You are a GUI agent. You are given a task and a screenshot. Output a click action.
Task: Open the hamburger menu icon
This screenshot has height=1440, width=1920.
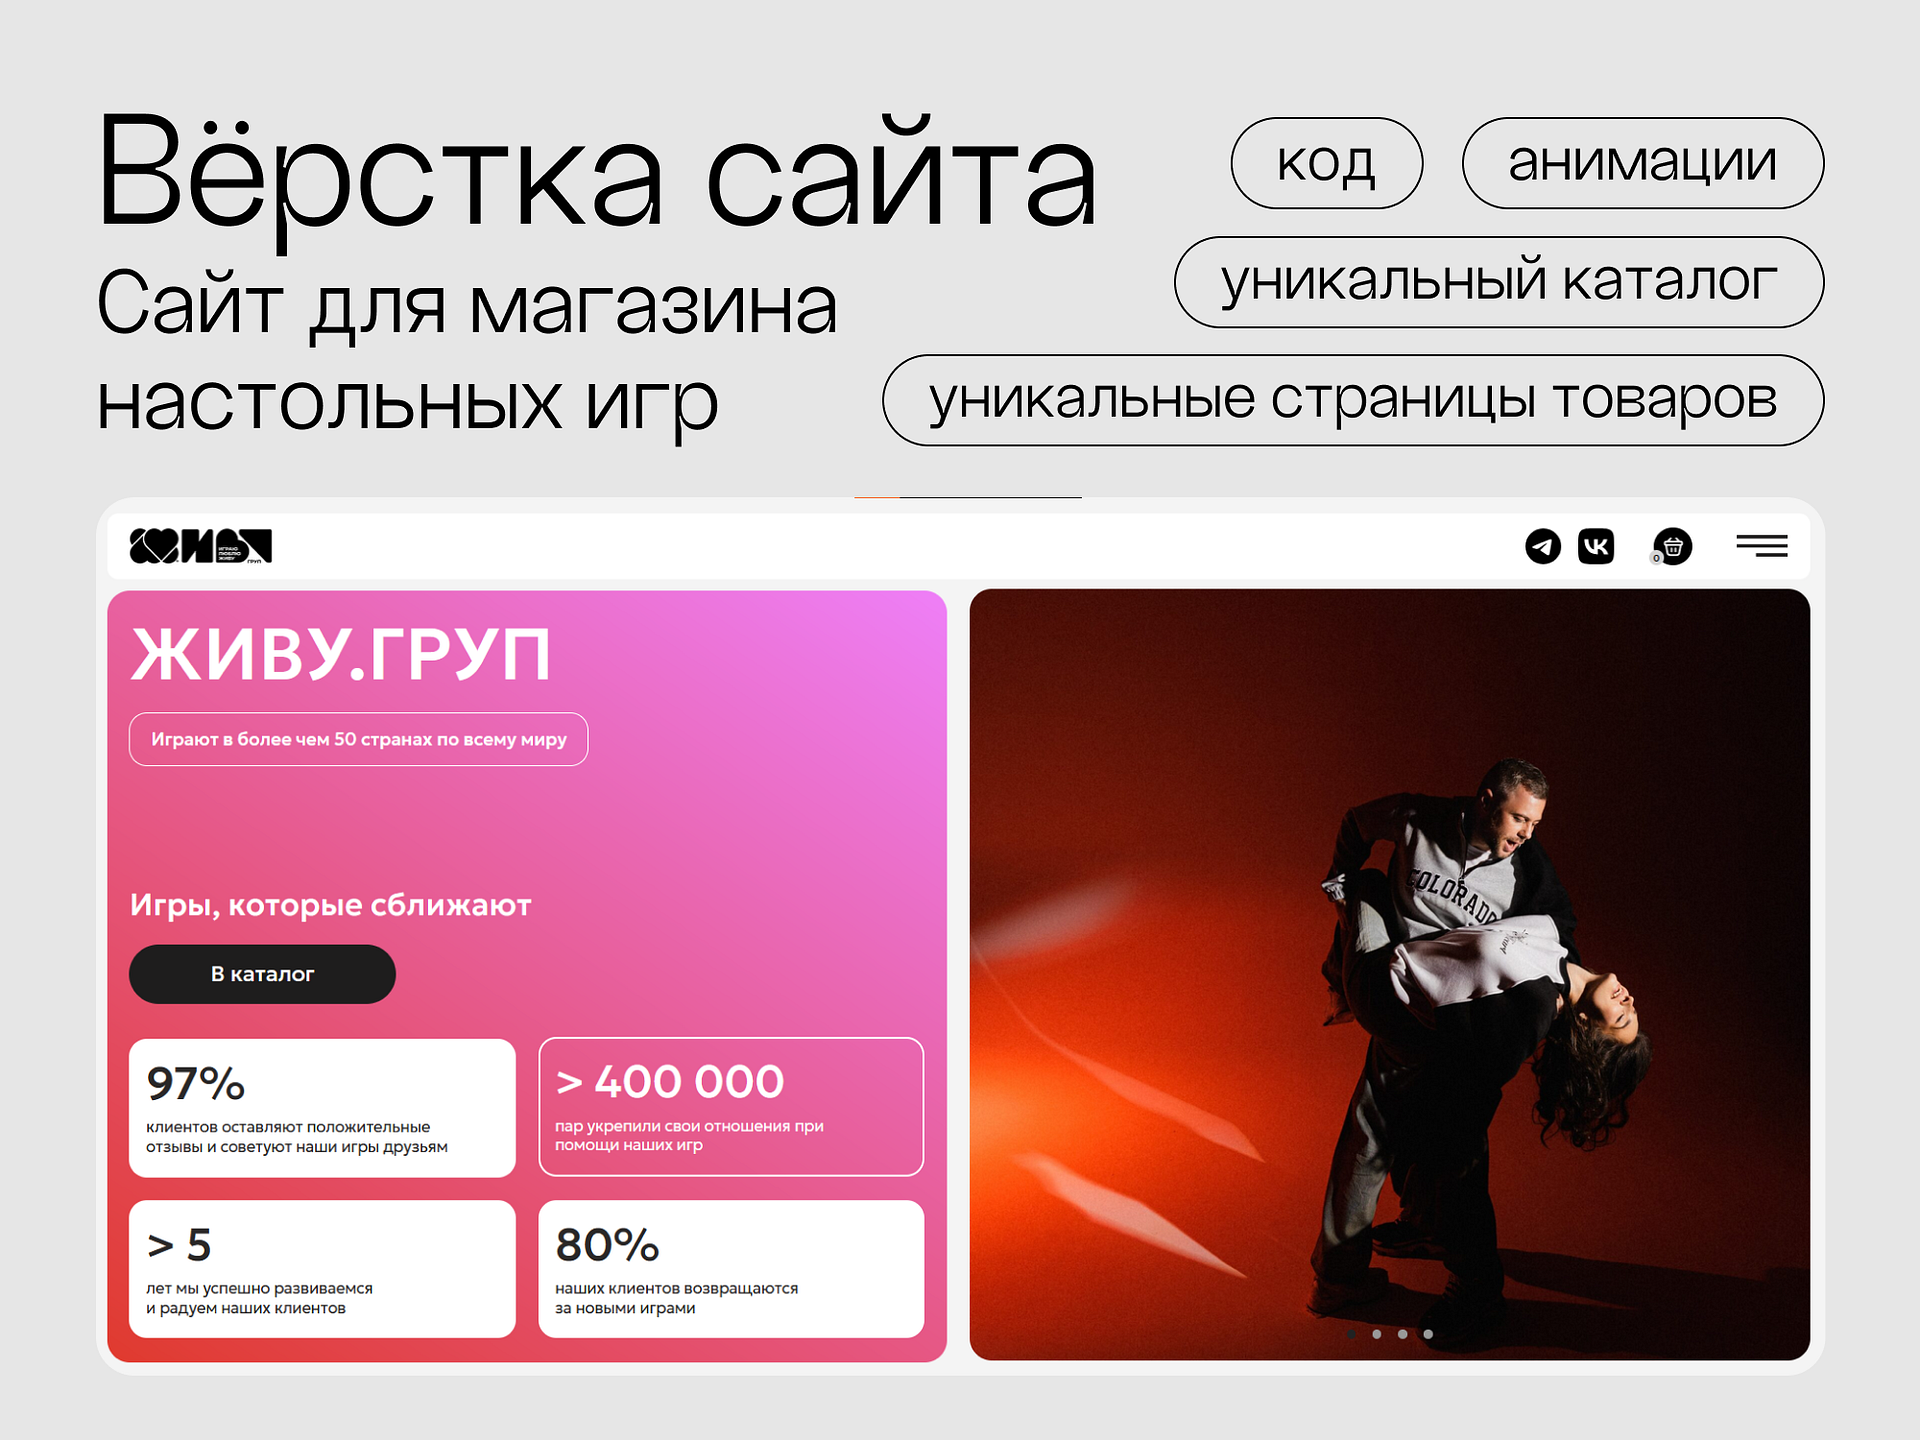pyautogui.click(x=1762, y=546)
